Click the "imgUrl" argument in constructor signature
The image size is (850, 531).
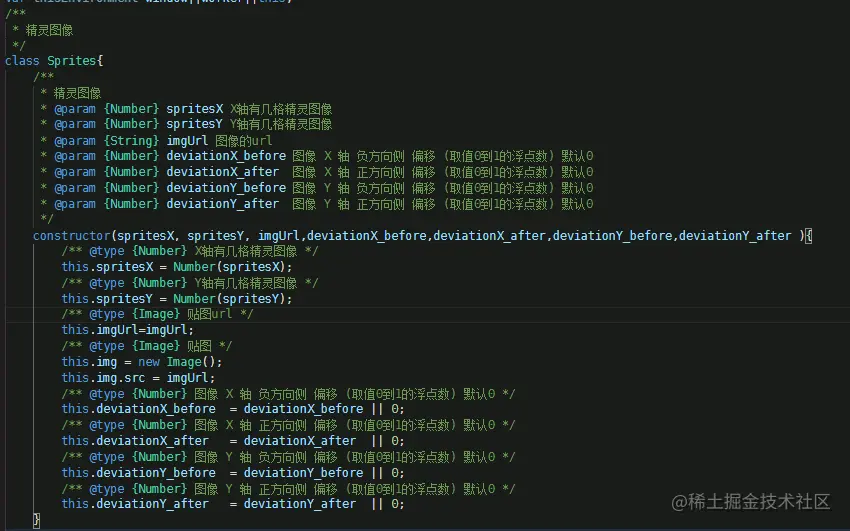click(279, 236)
